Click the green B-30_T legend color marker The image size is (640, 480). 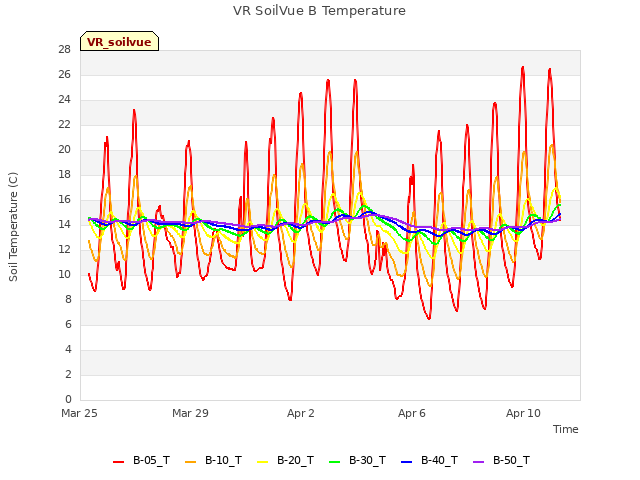[x=334, y=462]
